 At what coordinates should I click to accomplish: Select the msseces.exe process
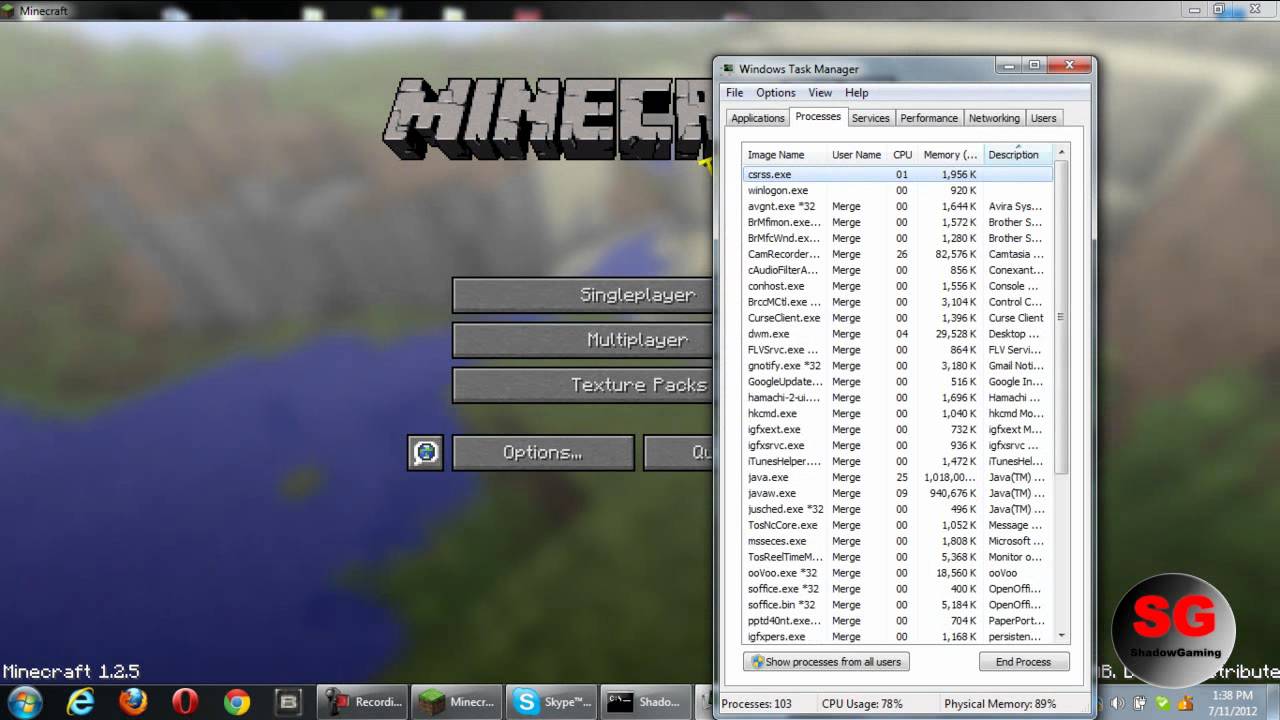[x=898, y=541]
